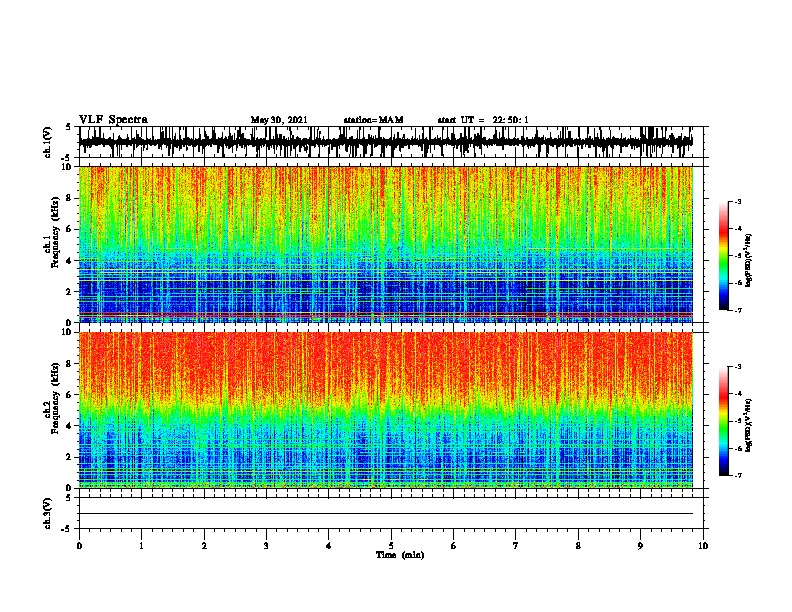
Task: Click the "ch.3(V)" axis label
Action: pos(48,513)
